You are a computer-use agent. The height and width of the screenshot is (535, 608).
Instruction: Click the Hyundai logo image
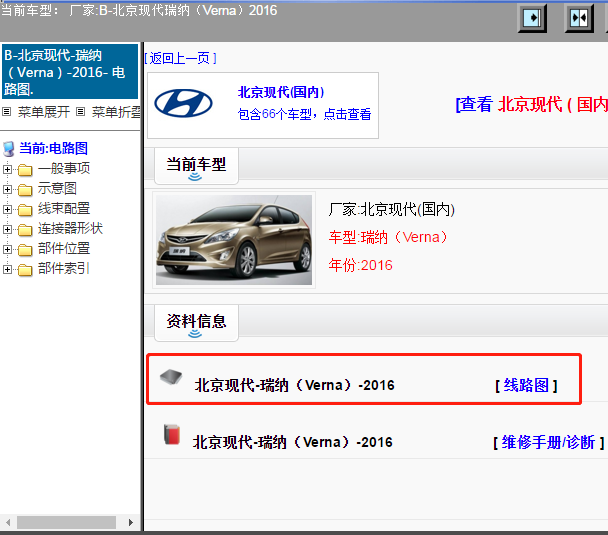[183, 104]
